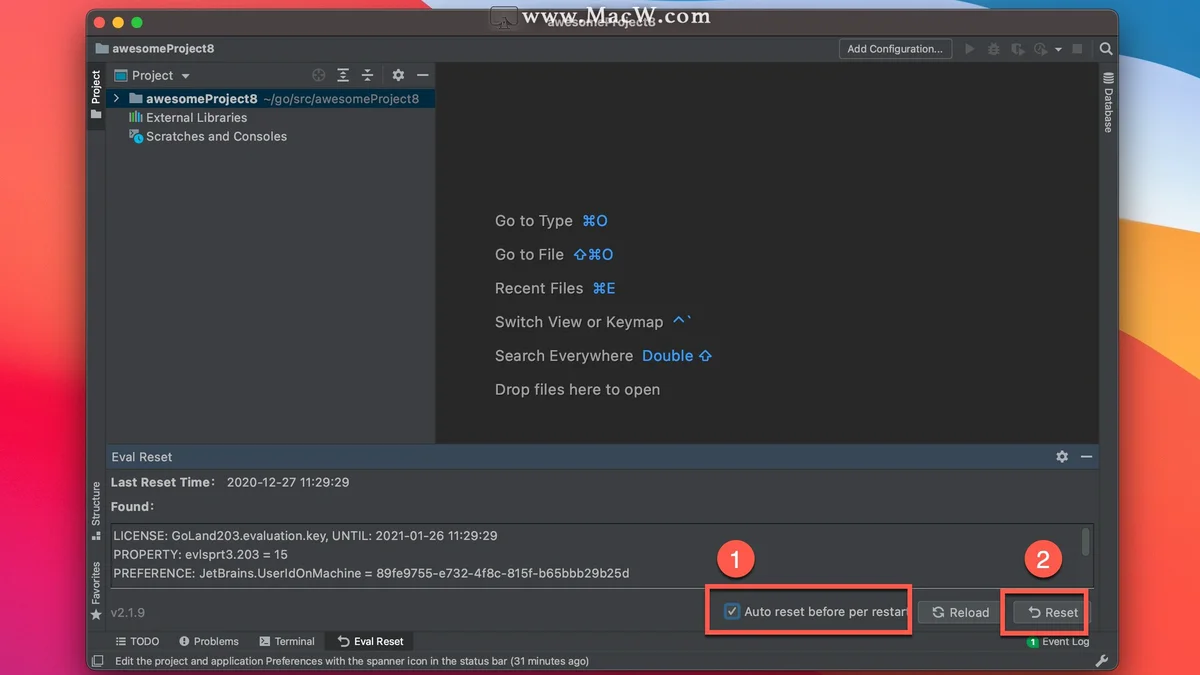Open the profiler dropdown arrow
Screen dimensions: 1200x675
pyautogui.click(x=1058, y=49)
